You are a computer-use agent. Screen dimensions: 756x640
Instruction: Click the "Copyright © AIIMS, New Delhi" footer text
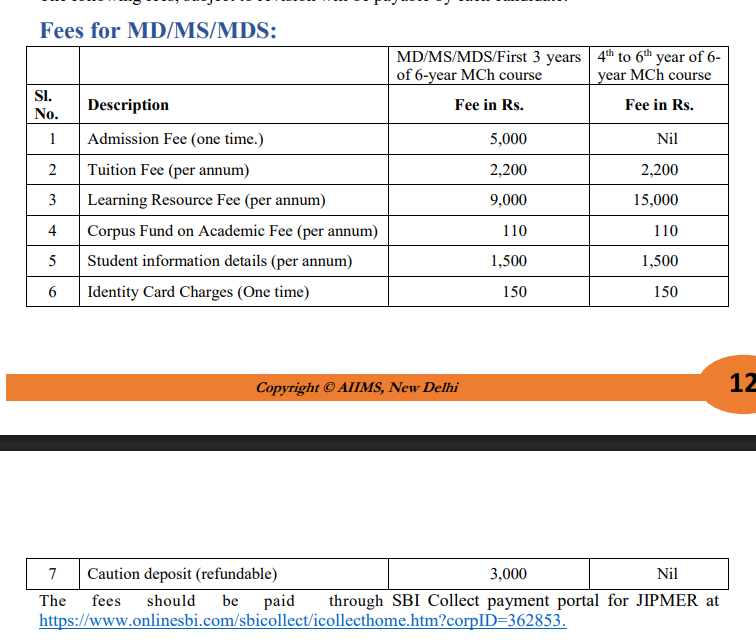pyautogui.click(x=357, y=388)
